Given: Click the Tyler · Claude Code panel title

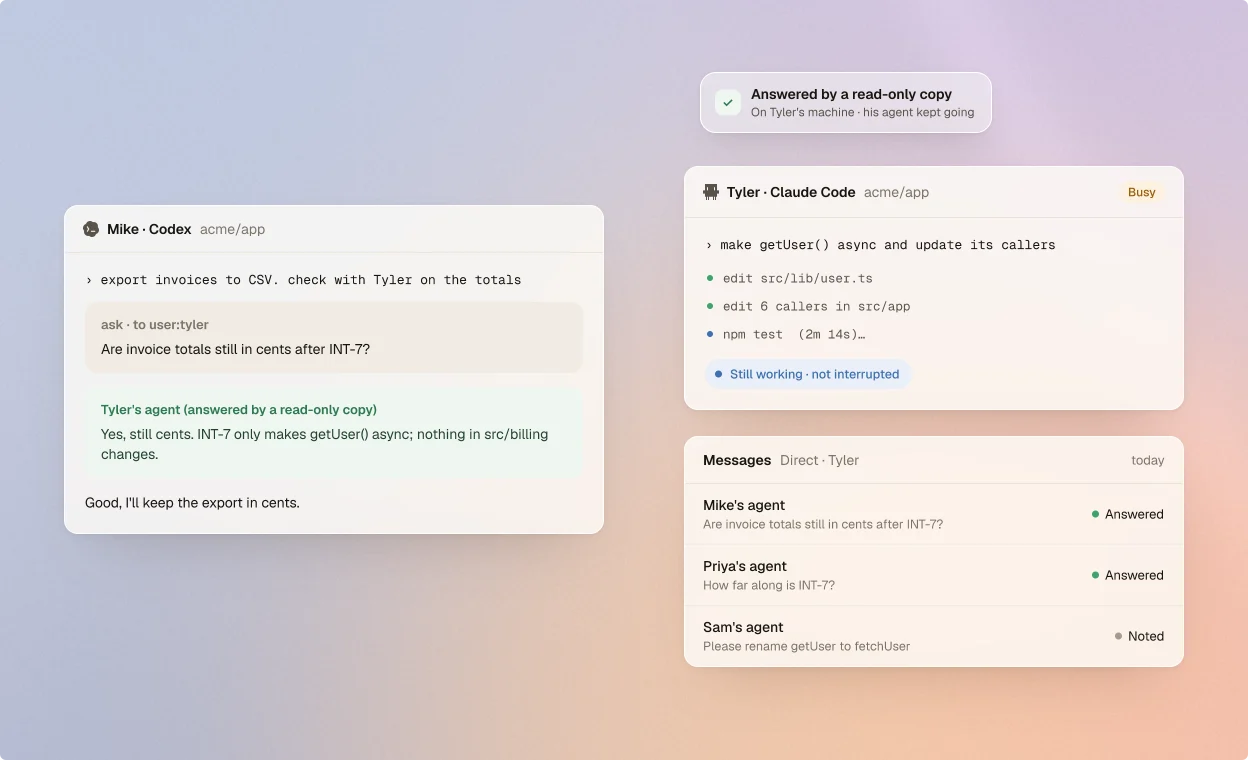Looking at the screenshot, I should tap(791, 192).
